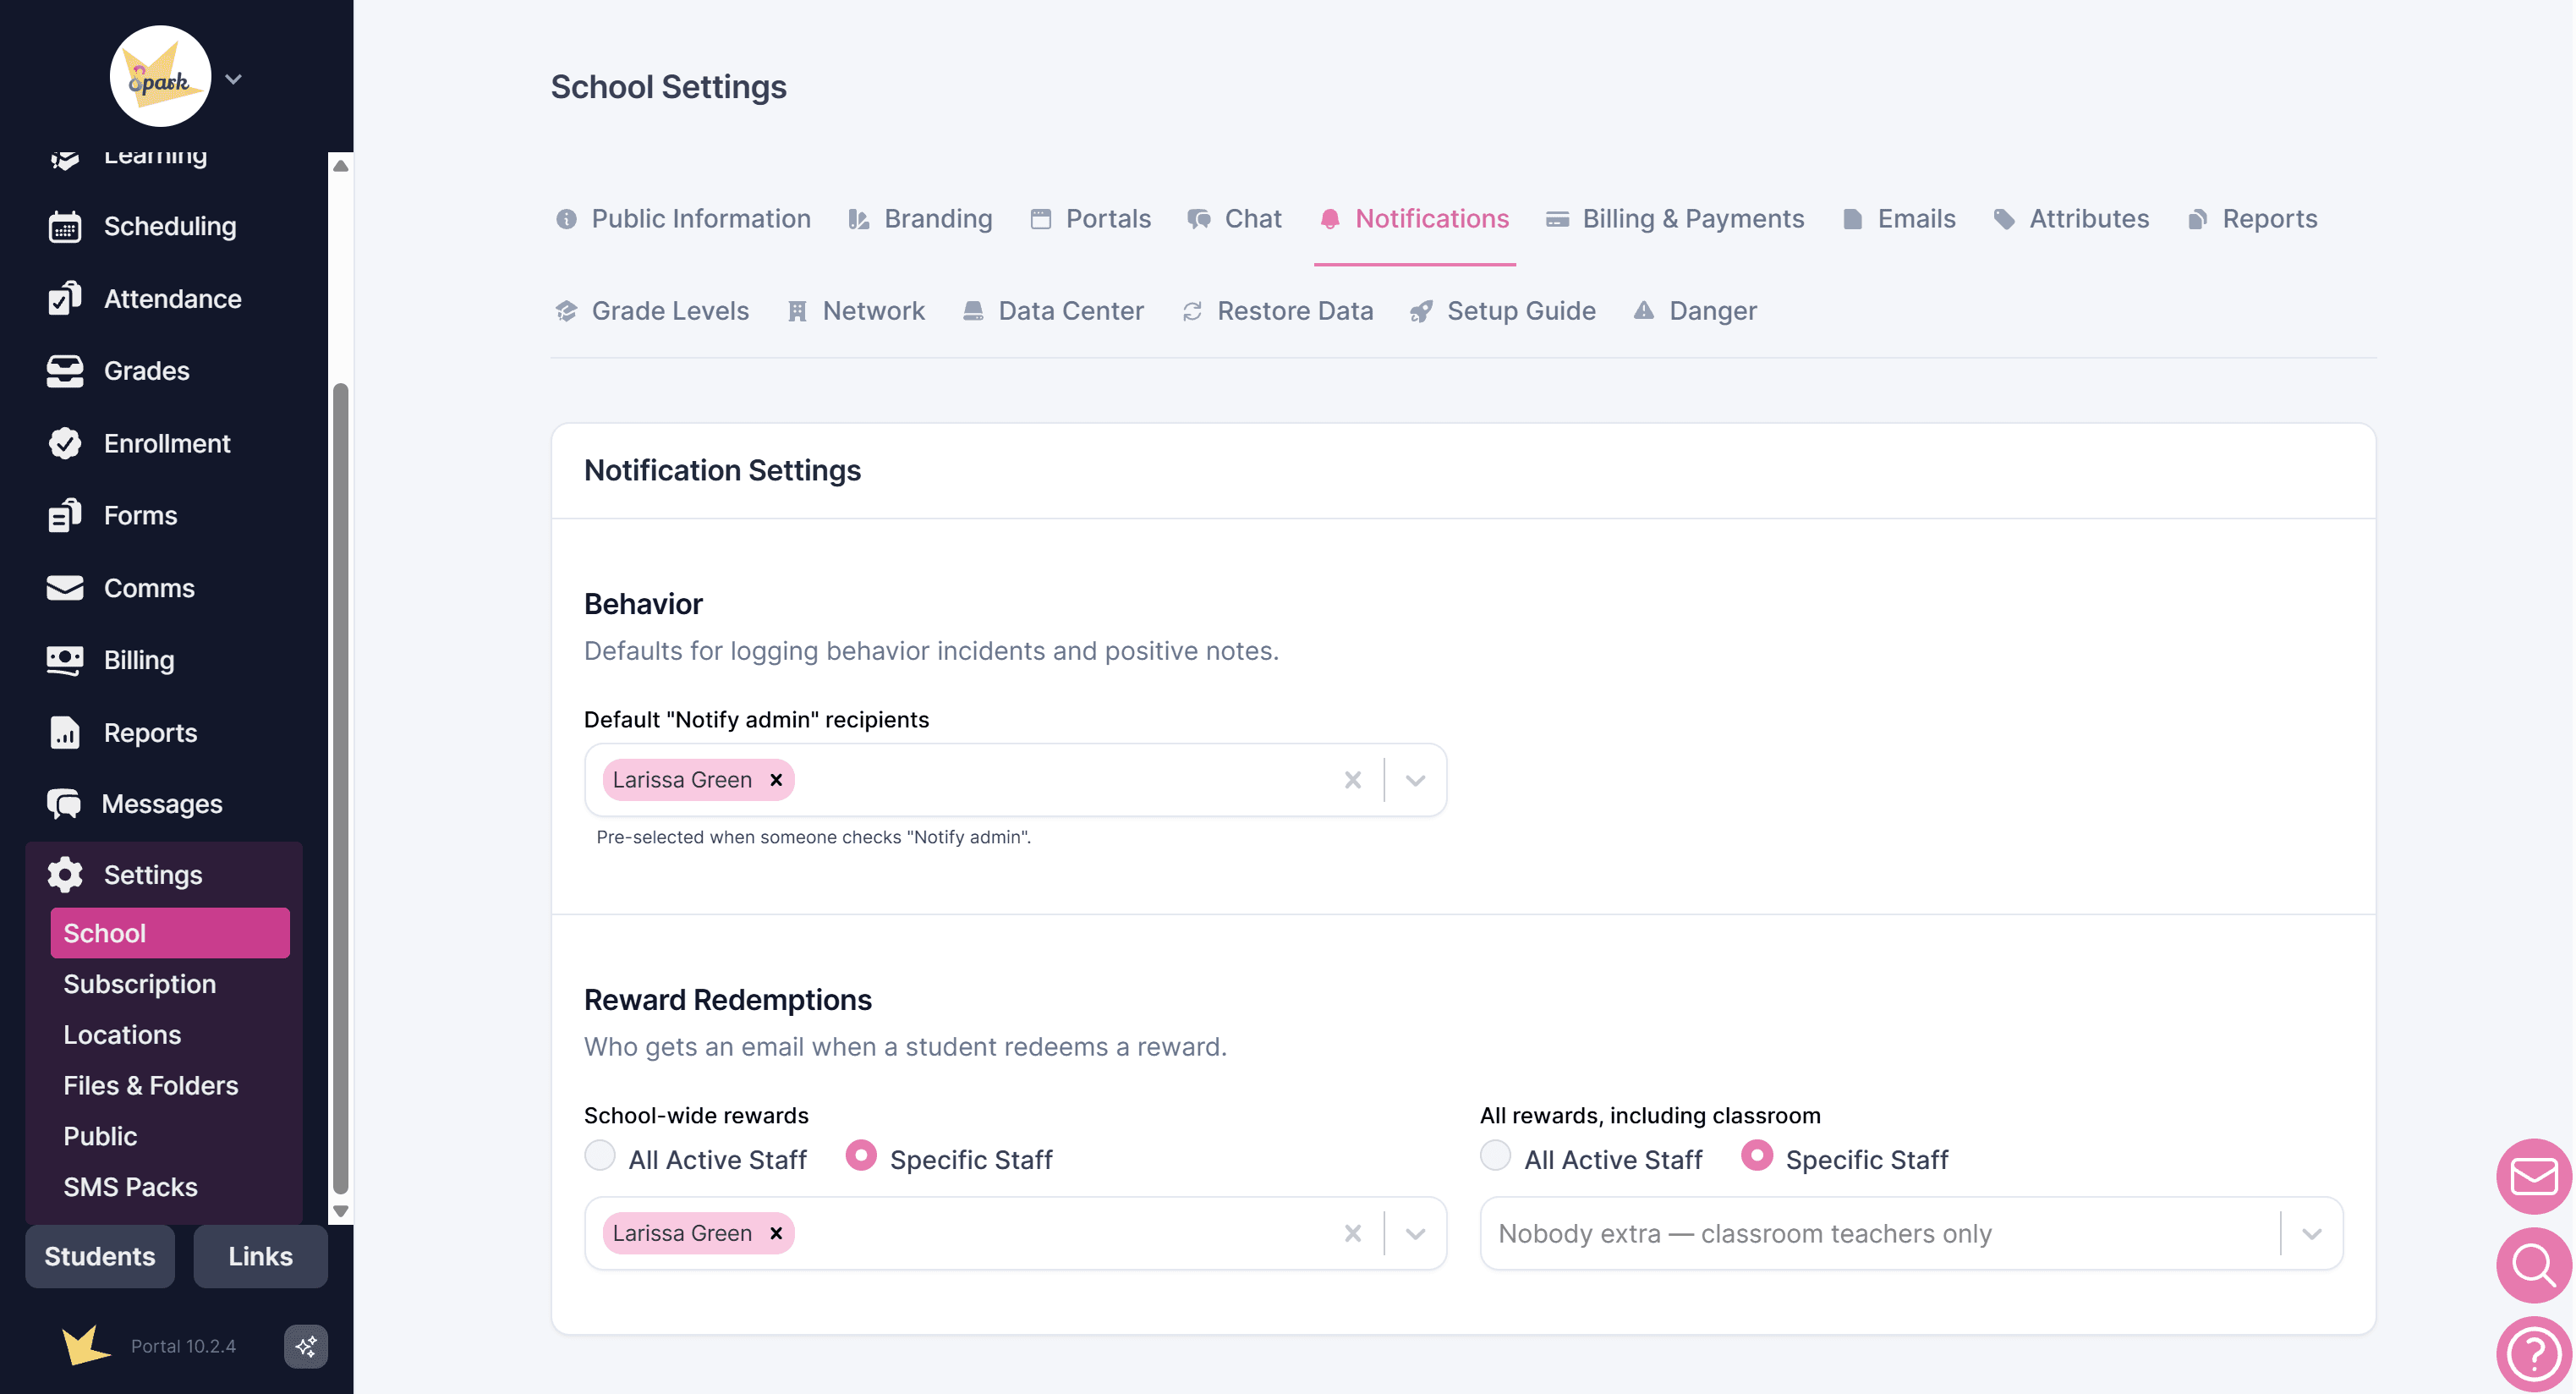Open the Grade Levels tab

(652, 311)
